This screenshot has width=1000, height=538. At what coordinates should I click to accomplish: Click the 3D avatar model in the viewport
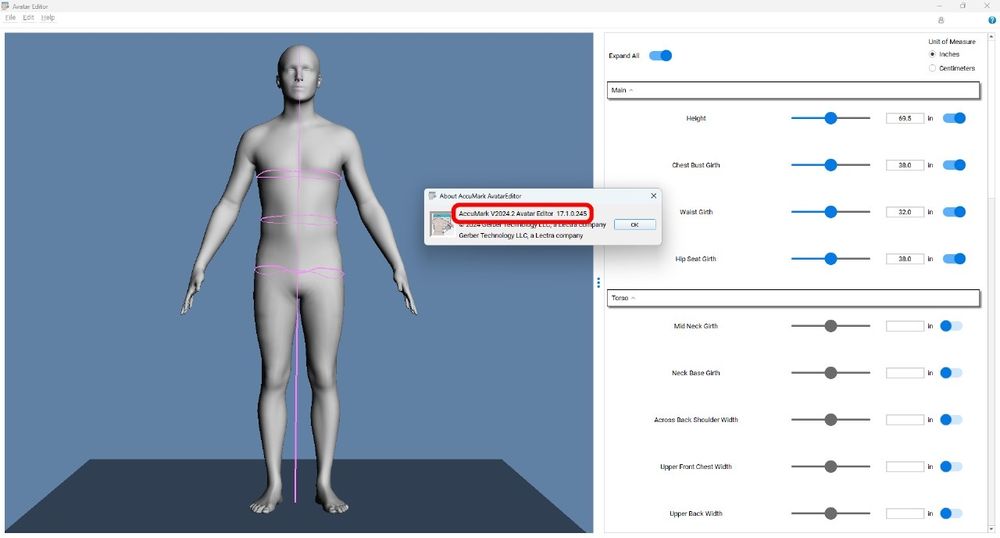coord(298,280)
